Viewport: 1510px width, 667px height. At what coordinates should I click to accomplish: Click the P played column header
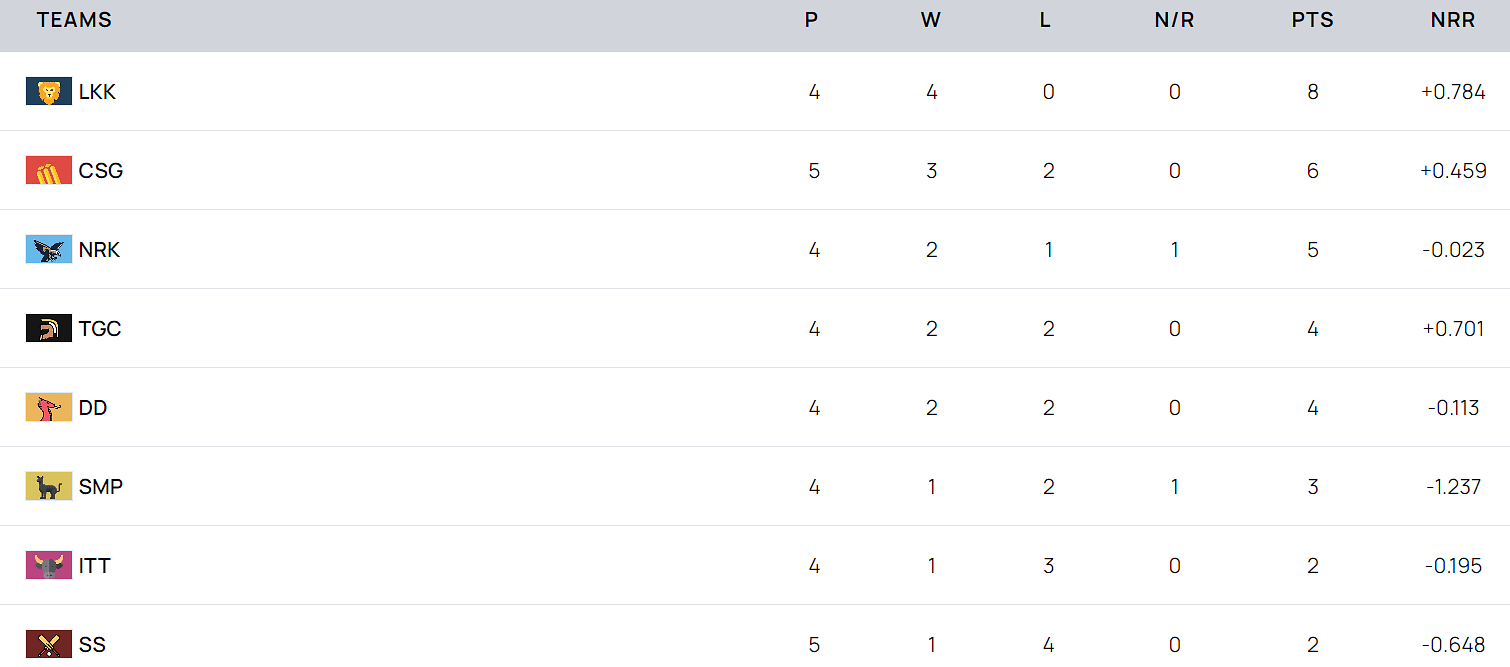811,20
